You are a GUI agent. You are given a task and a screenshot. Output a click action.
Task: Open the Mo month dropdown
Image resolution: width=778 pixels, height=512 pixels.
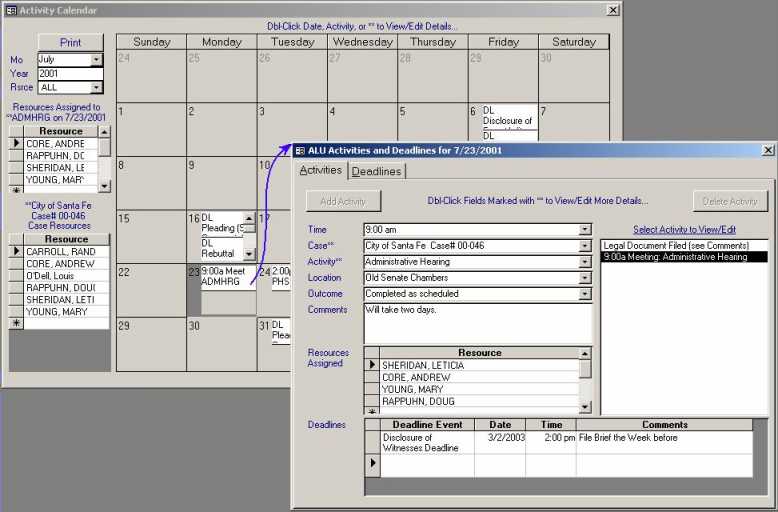point(96,60)
